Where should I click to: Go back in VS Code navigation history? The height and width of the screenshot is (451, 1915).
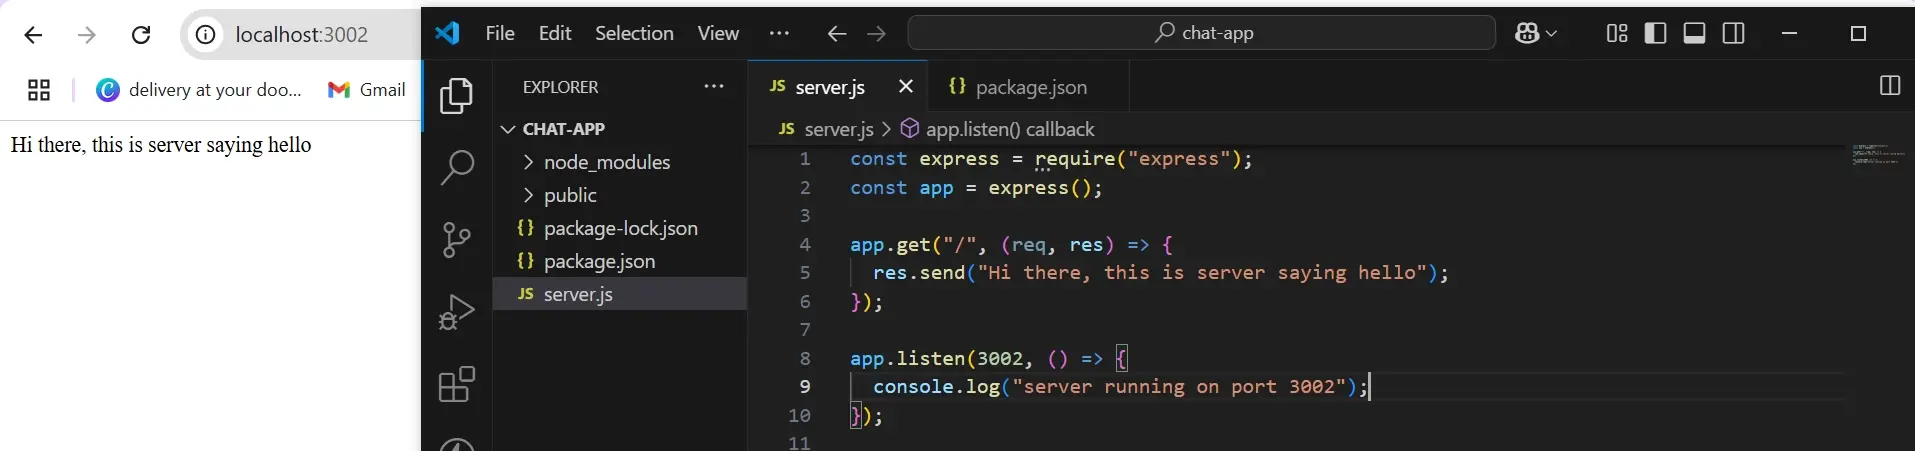(837, 34)
